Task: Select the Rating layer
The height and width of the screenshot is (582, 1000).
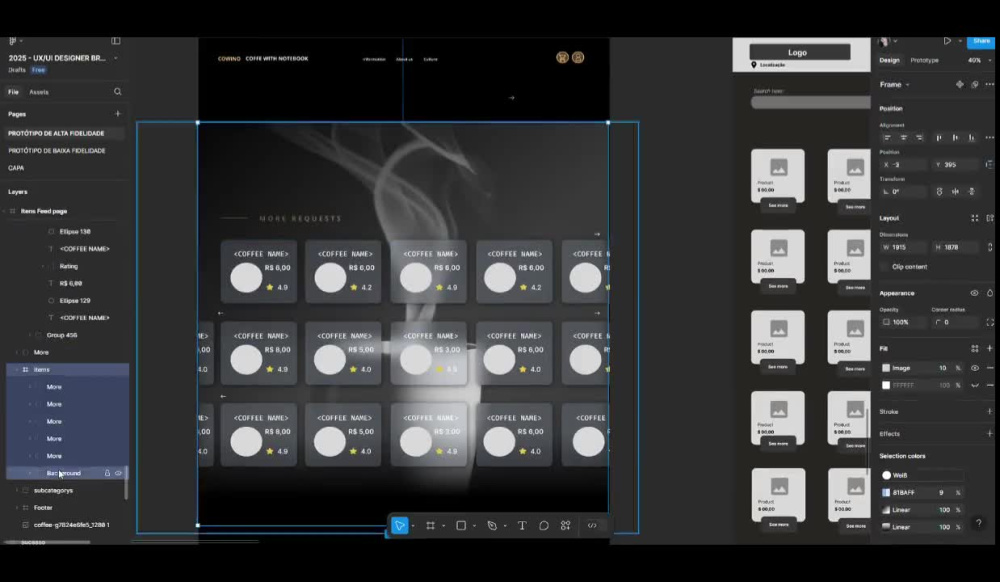Action: point(68,266)
